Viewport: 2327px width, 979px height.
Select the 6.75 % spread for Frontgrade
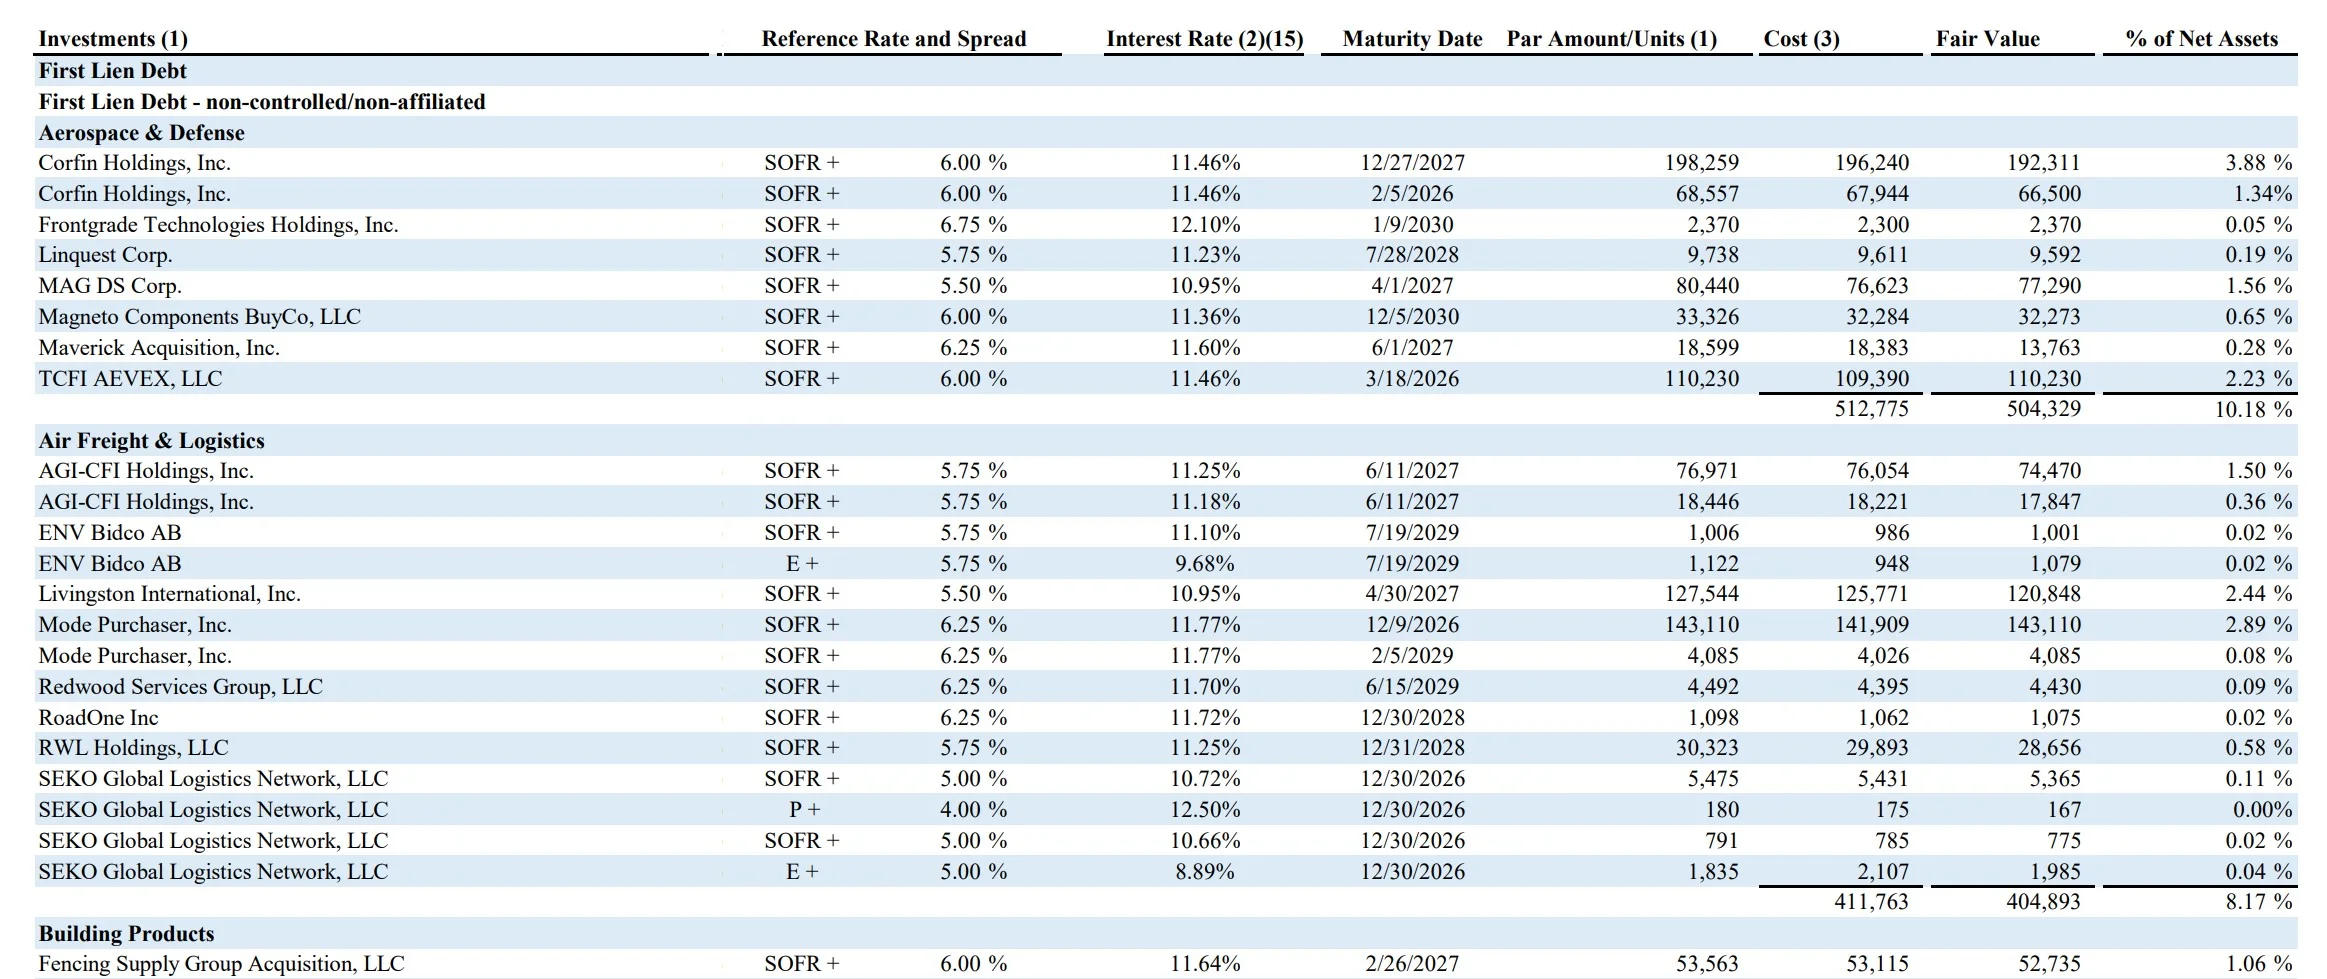click(x=973, y=225)
